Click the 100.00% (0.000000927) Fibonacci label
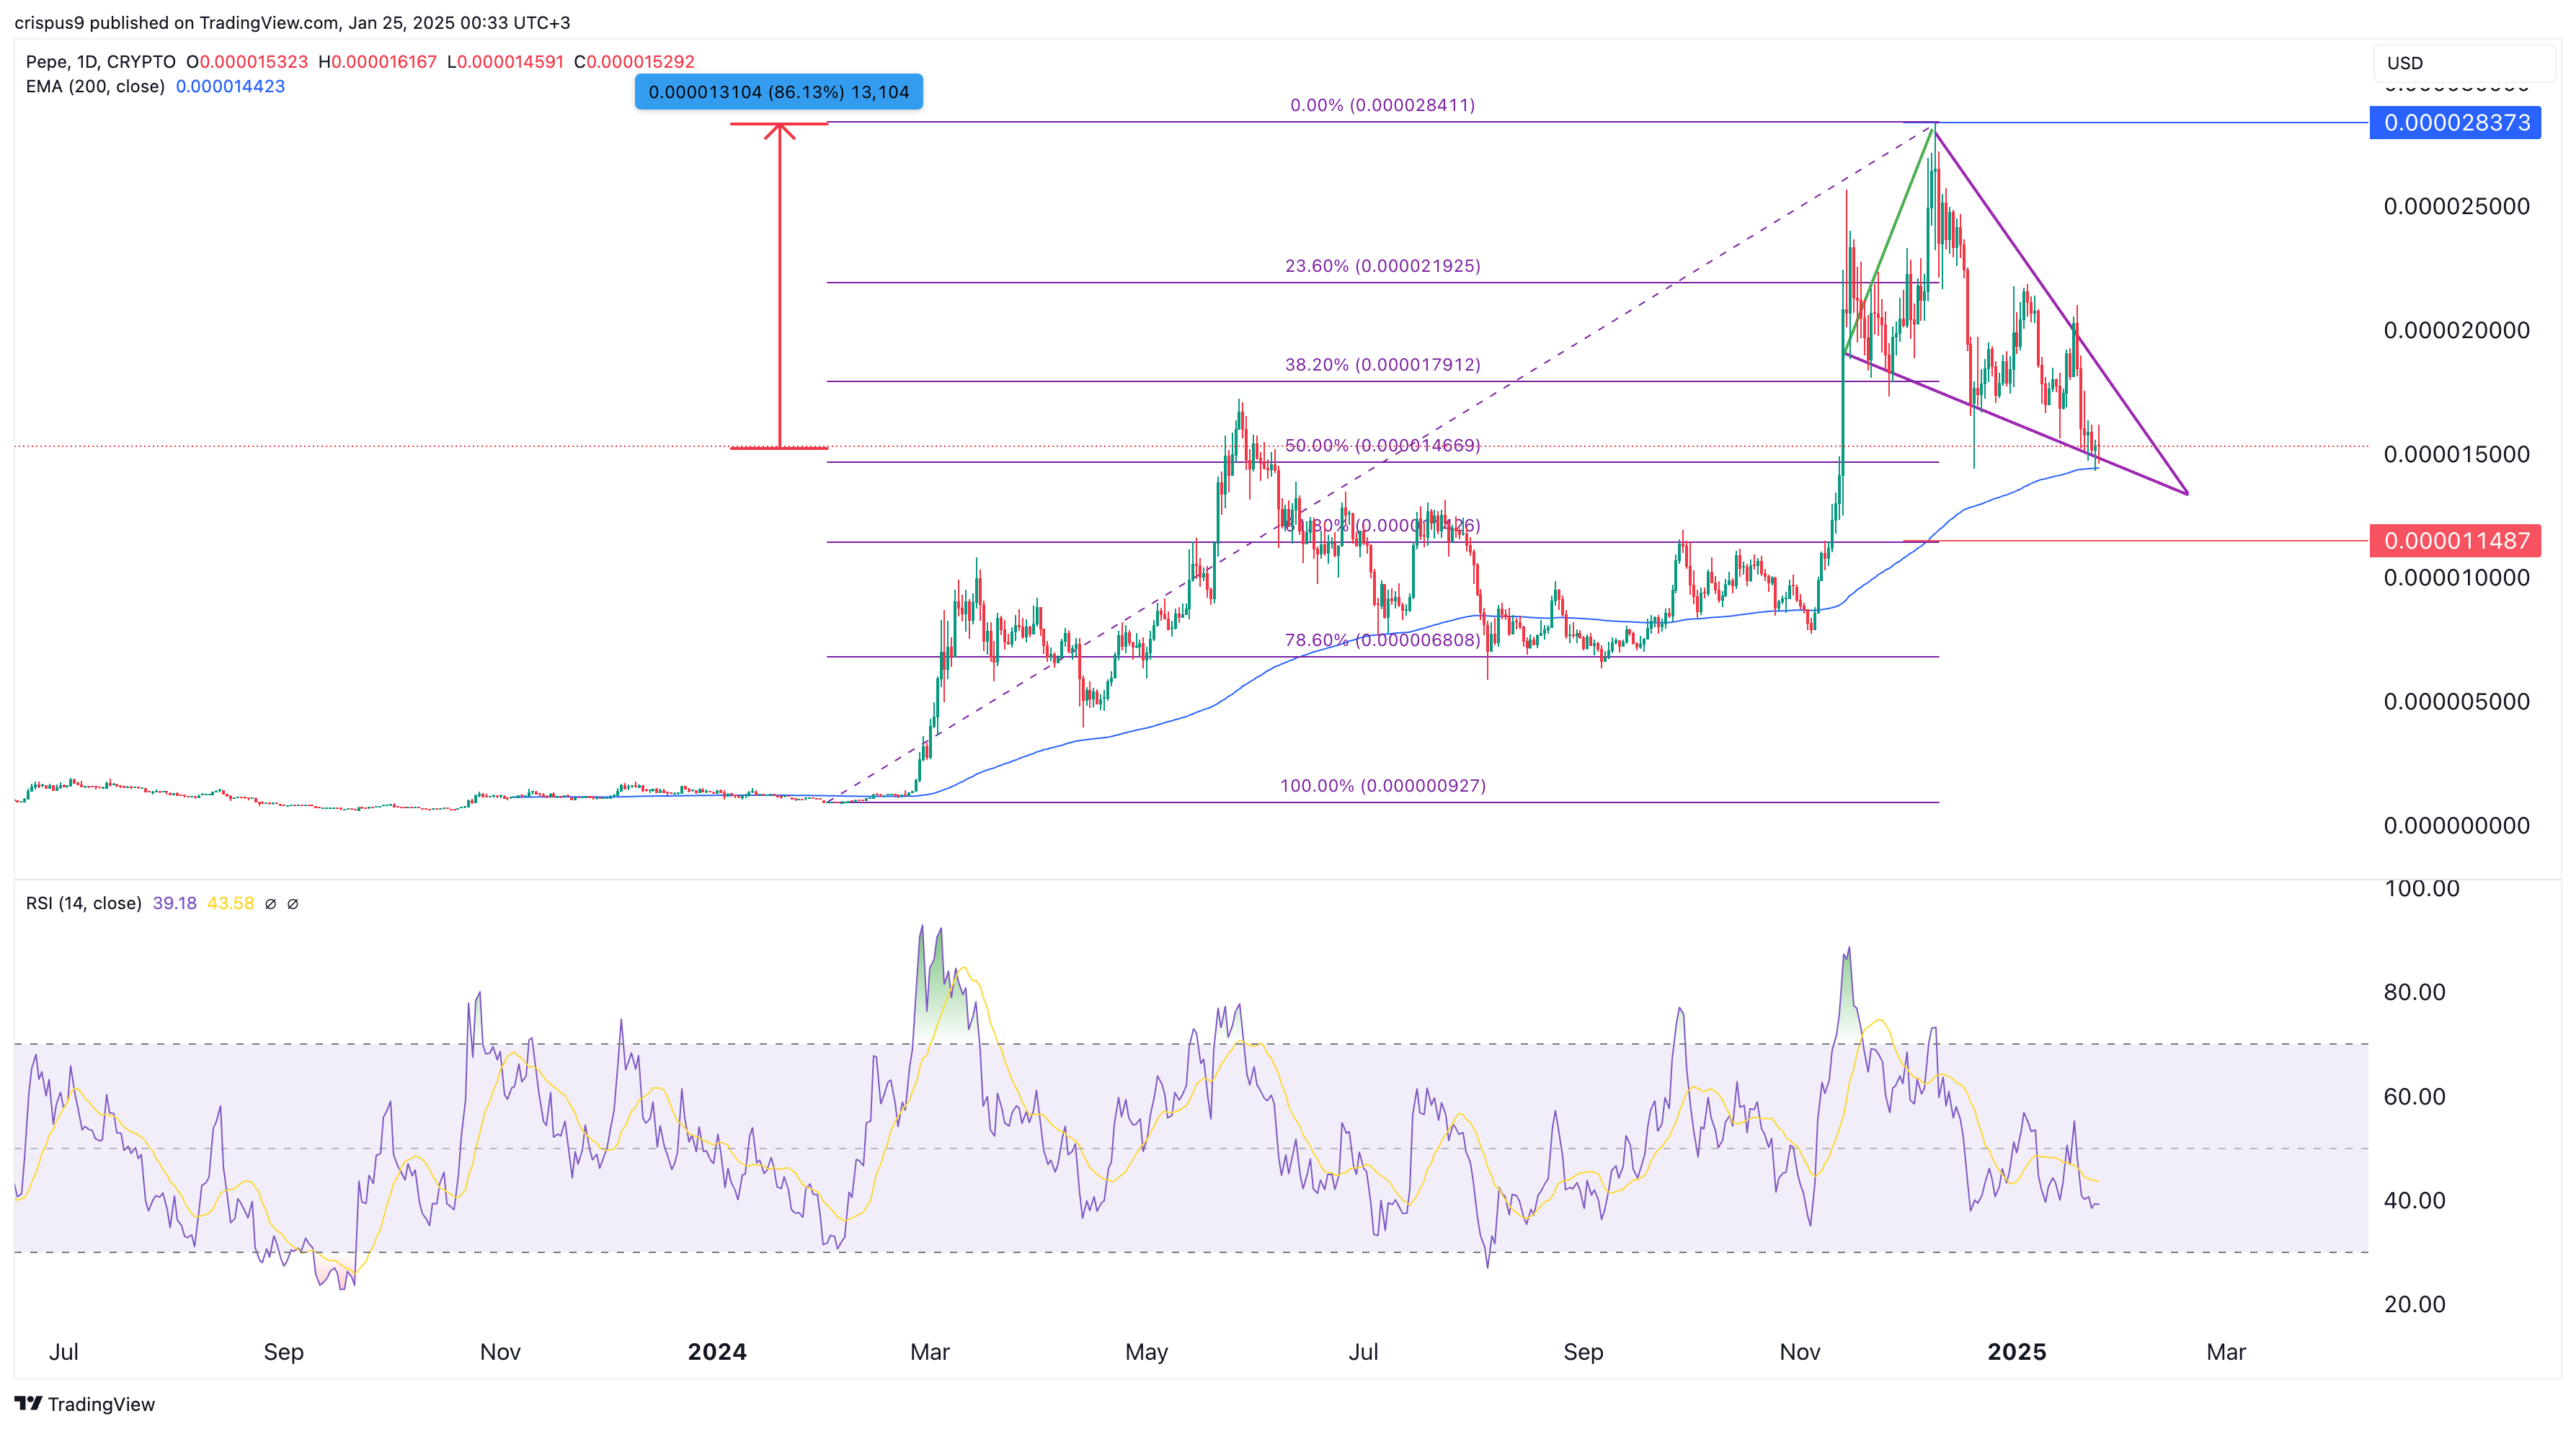 click(x=1383, y=786)
